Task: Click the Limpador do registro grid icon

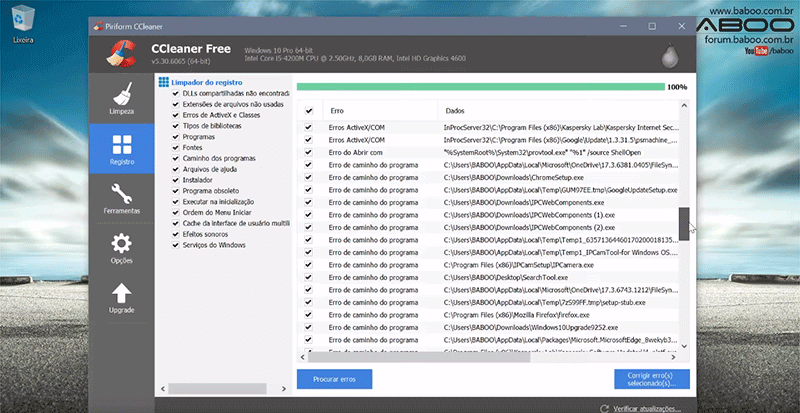Action: tap(163, 82)
